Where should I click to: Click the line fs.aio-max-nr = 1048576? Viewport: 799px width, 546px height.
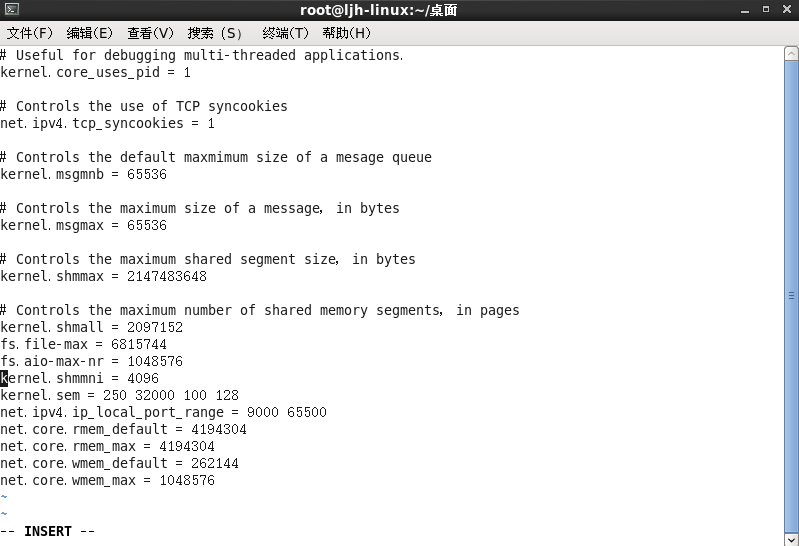point(92,361)
